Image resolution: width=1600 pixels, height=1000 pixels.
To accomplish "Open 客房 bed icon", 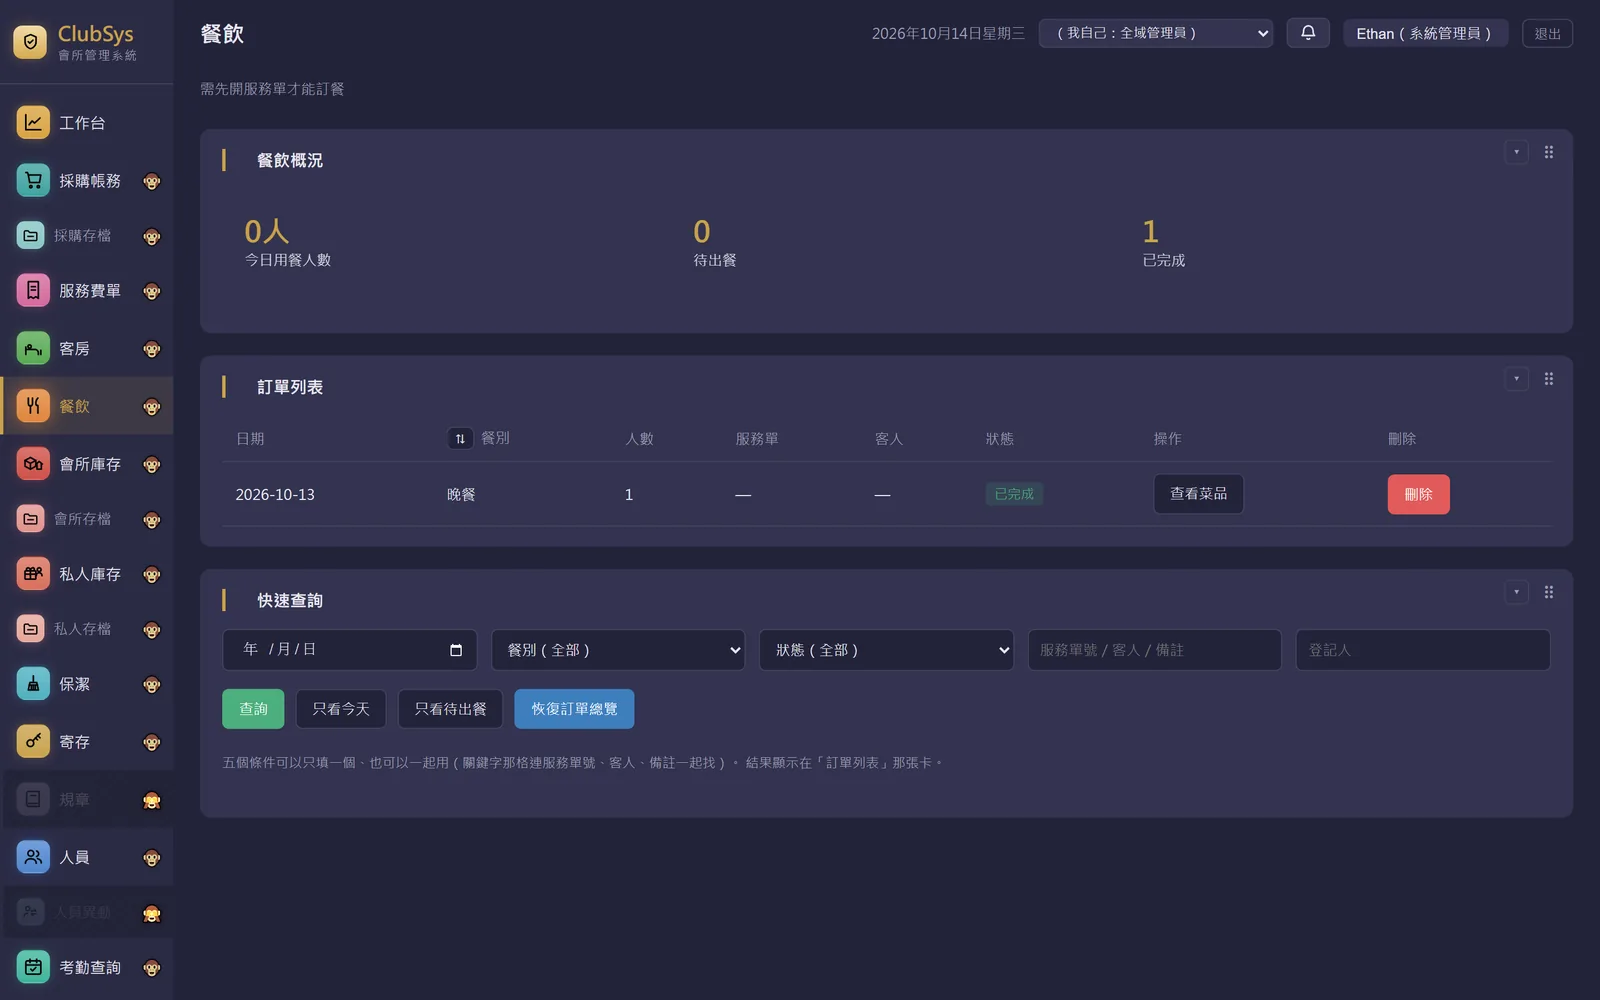I will point(33,348).
